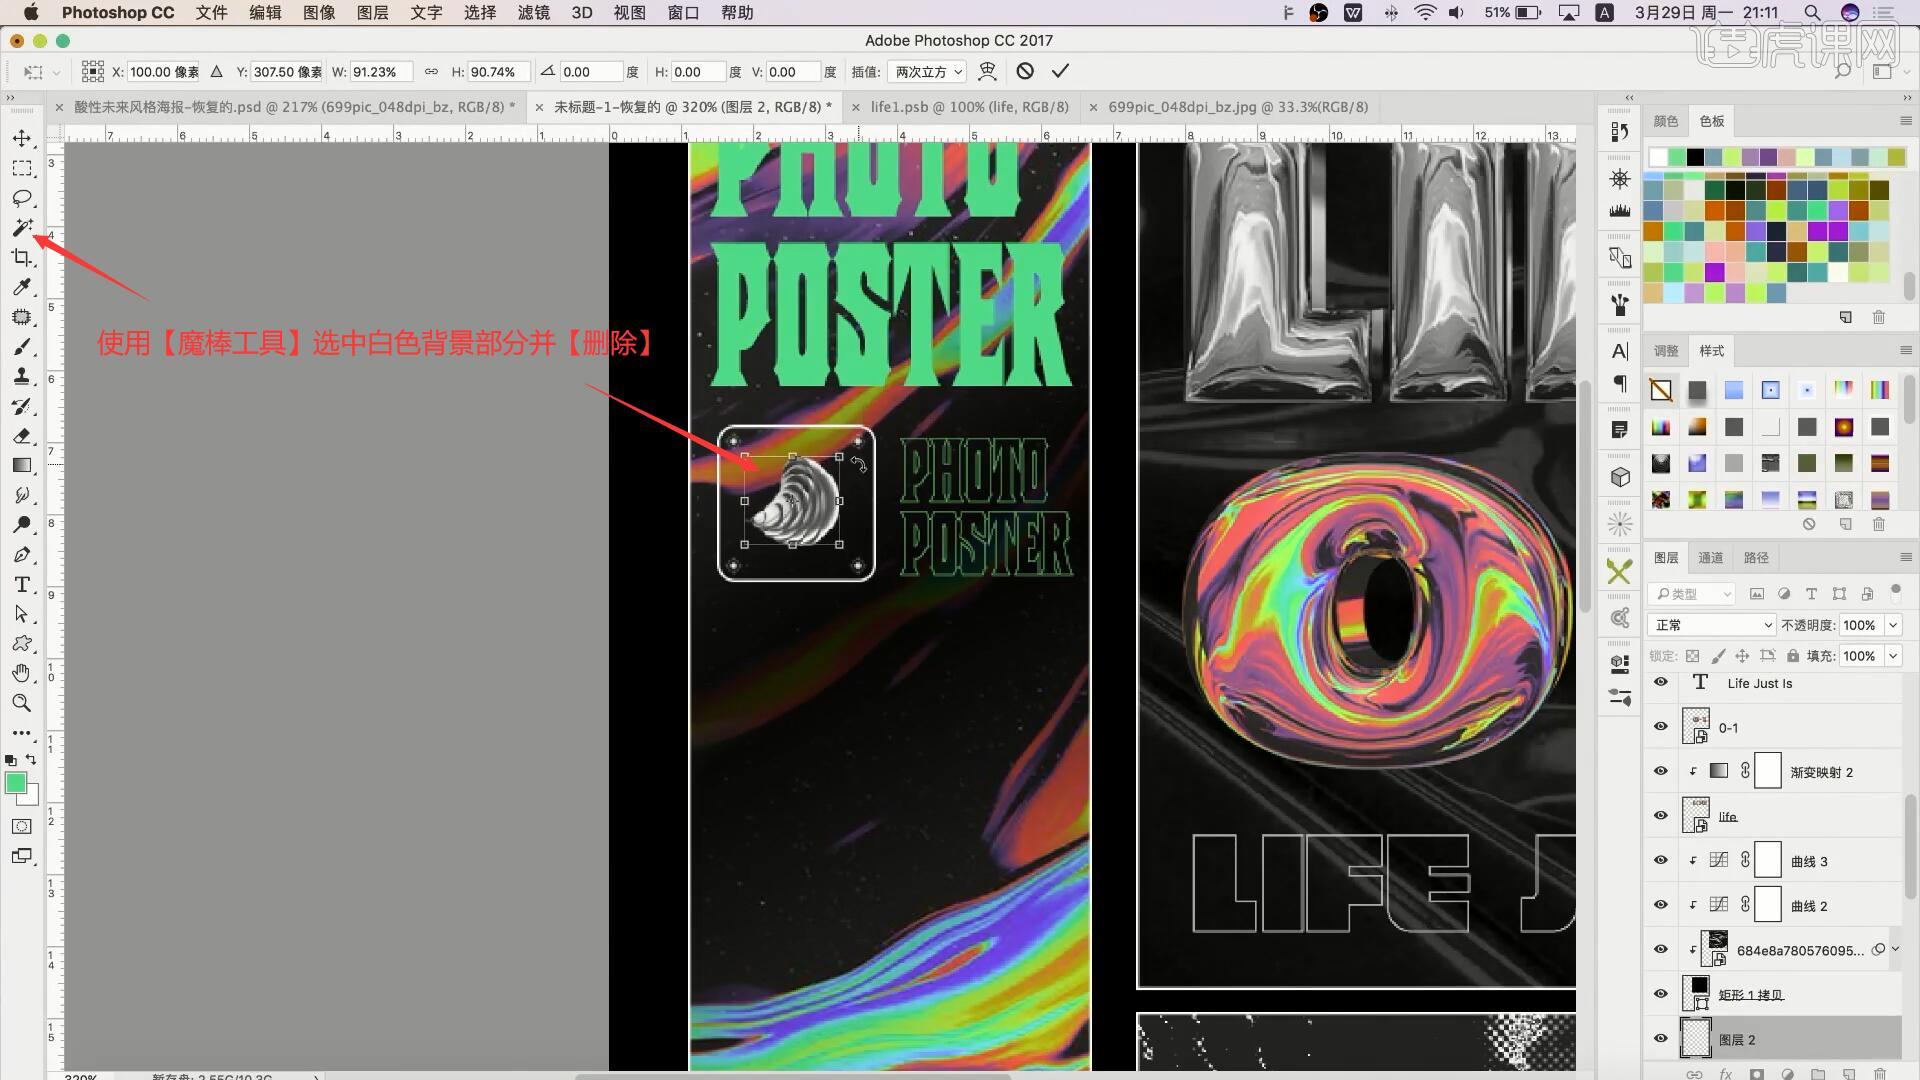Viewport: 1920px width, 1080px height.
Task: Swap foreground and background colors
Action: (31, 759)
